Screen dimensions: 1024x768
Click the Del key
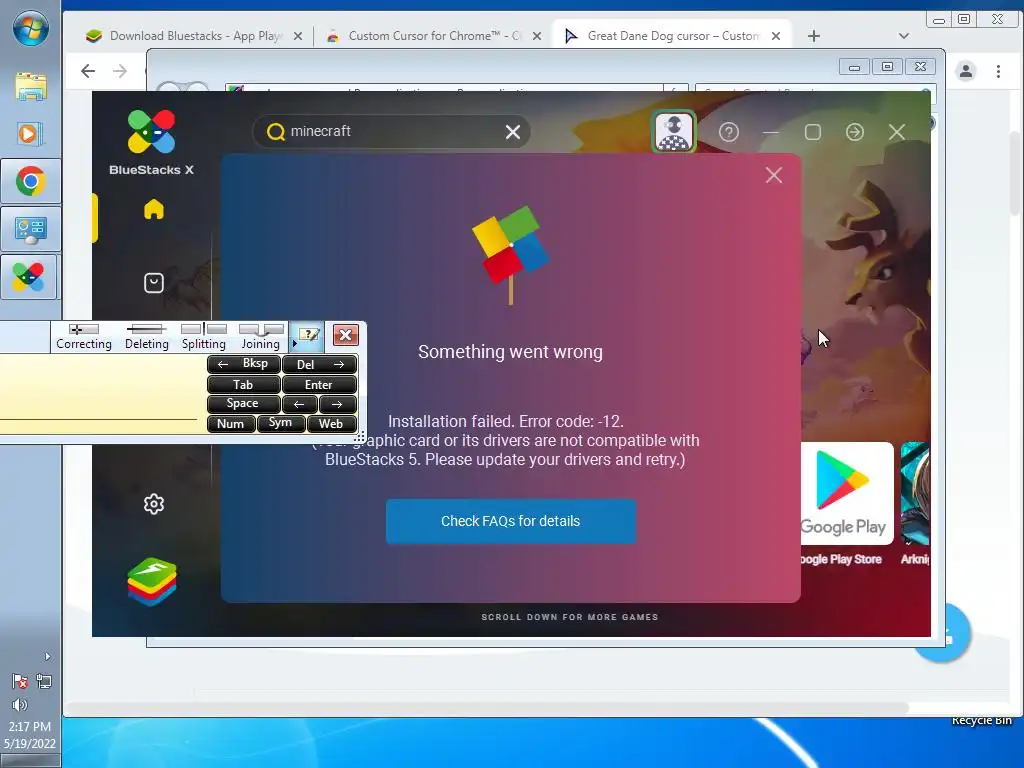click(x=320, y=364)
